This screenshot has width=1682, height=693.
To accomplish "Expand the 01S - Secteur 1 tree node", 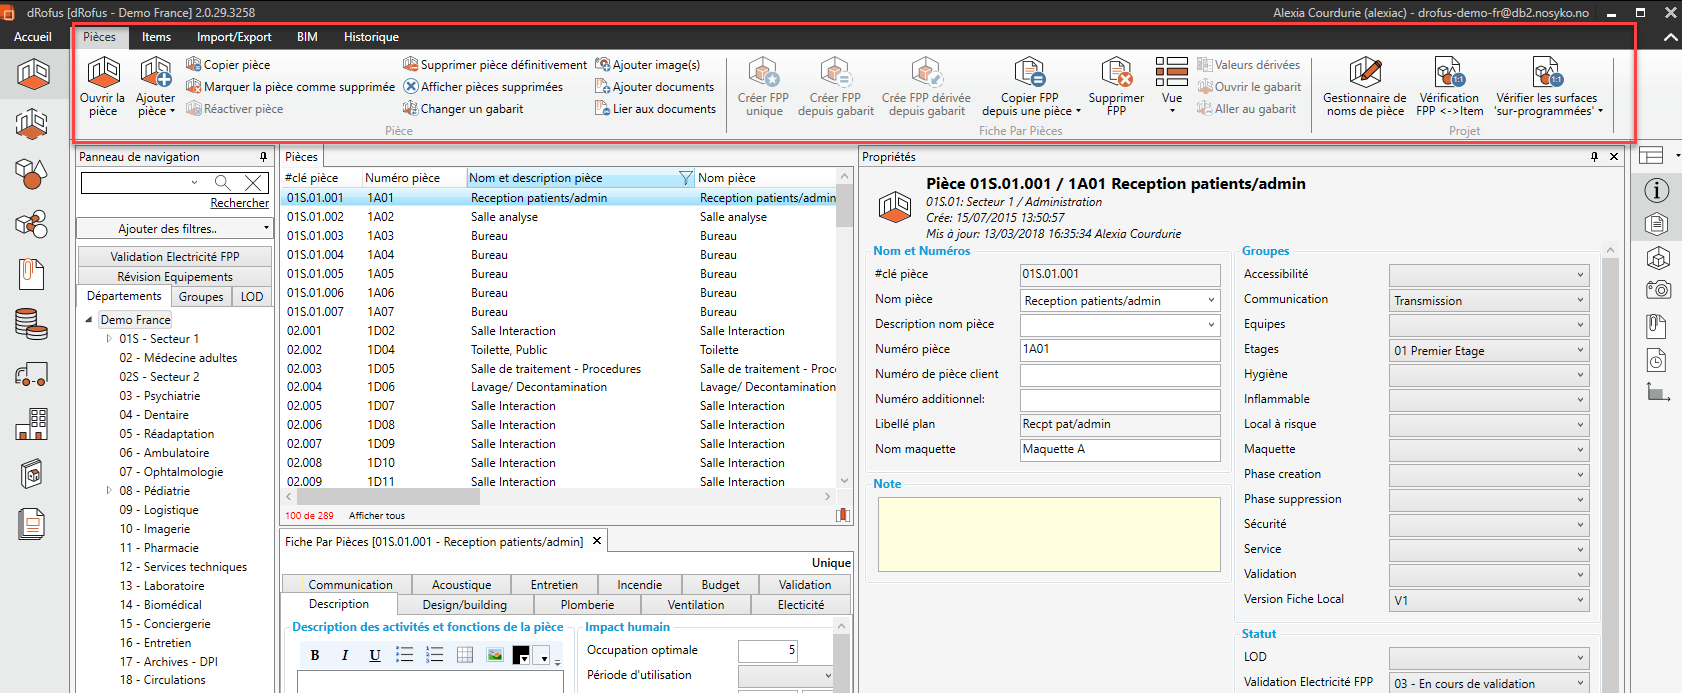I will [x=109, y=339].
